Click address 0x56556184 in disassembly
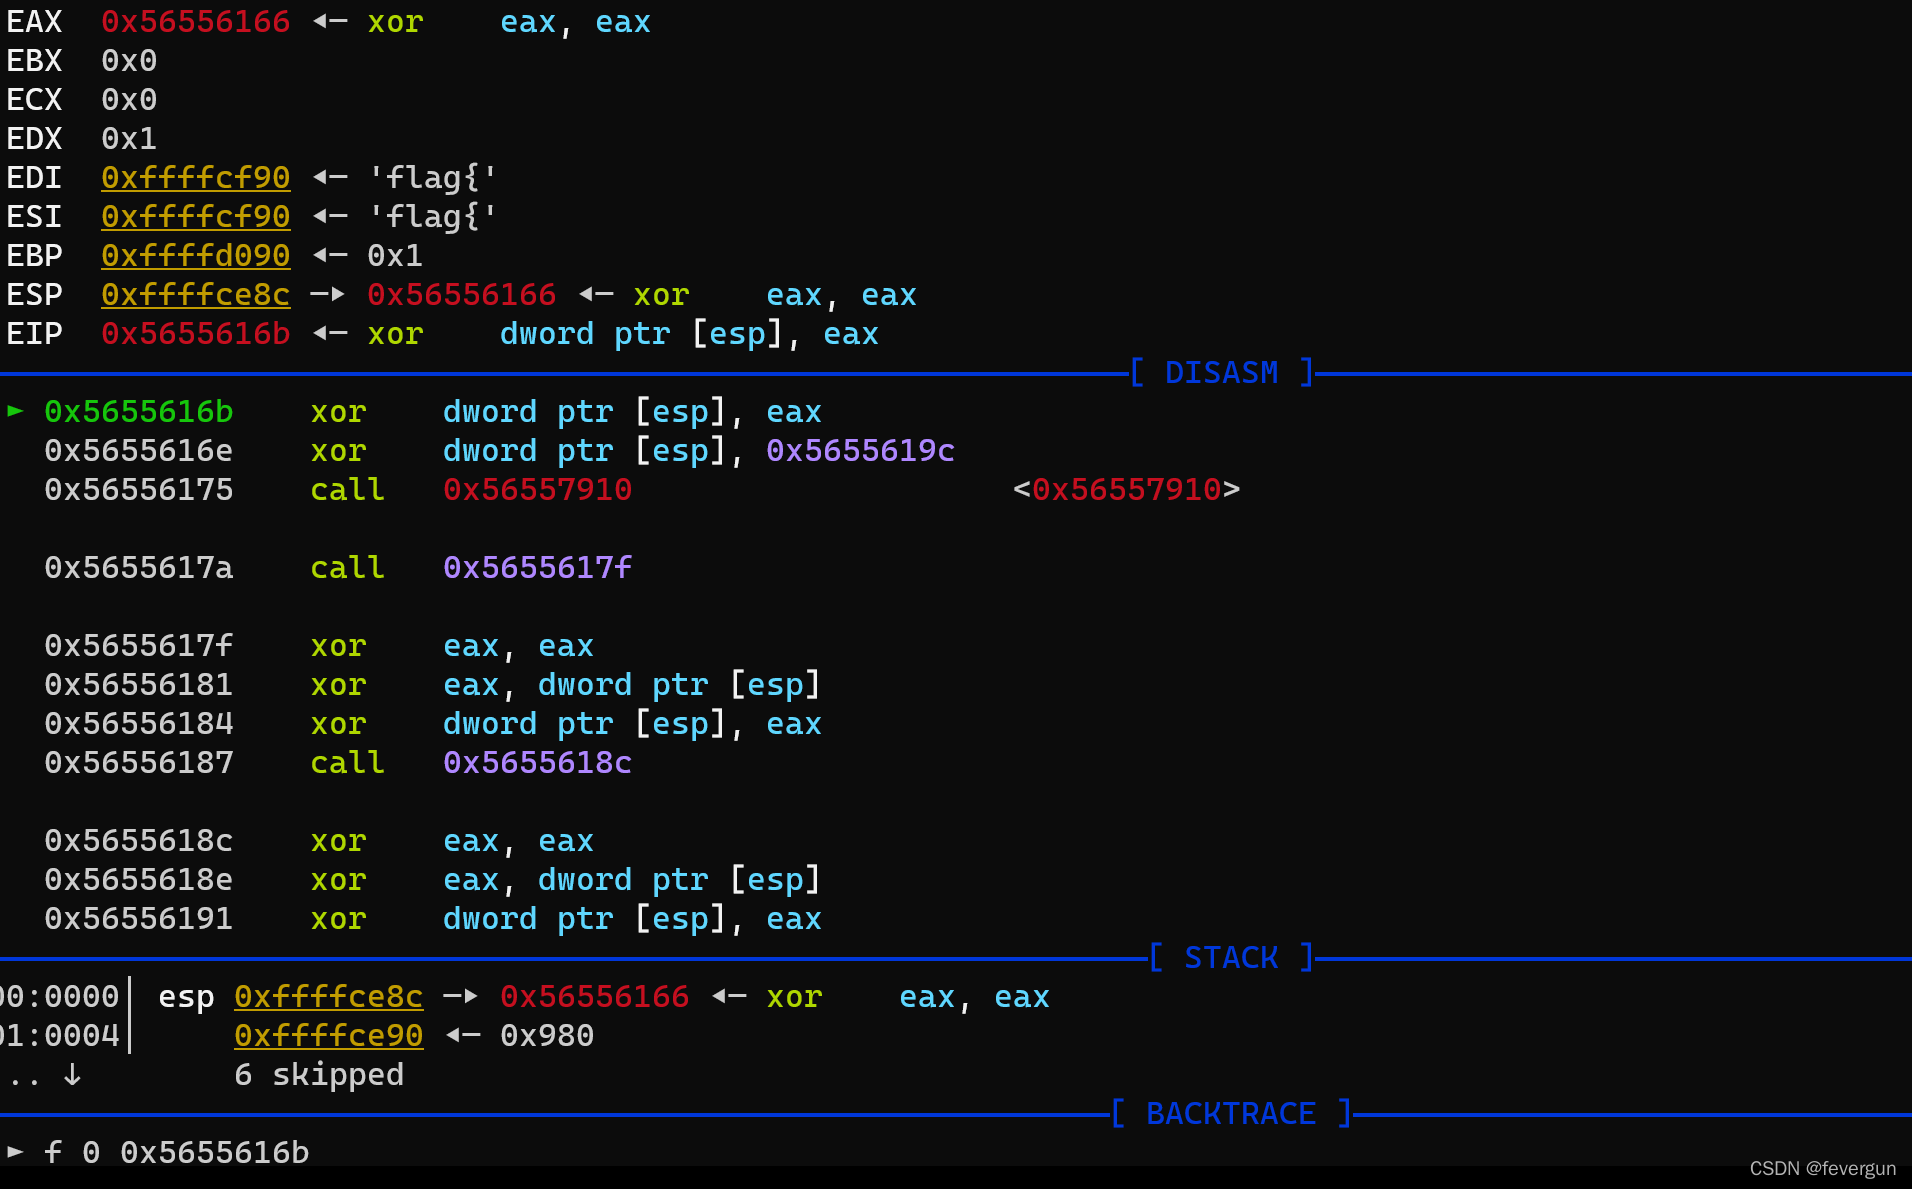The image size is (1912, 1189). point(138,724)
